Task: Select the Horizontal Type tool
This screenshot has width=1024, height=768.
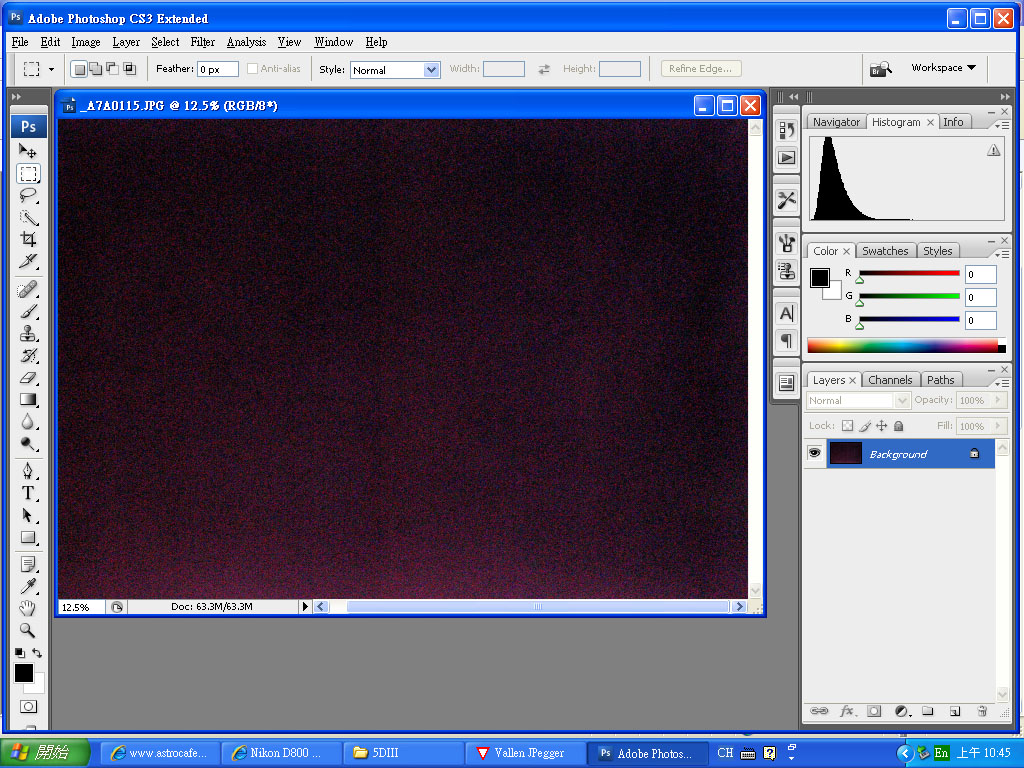Action: coord(28,493)
